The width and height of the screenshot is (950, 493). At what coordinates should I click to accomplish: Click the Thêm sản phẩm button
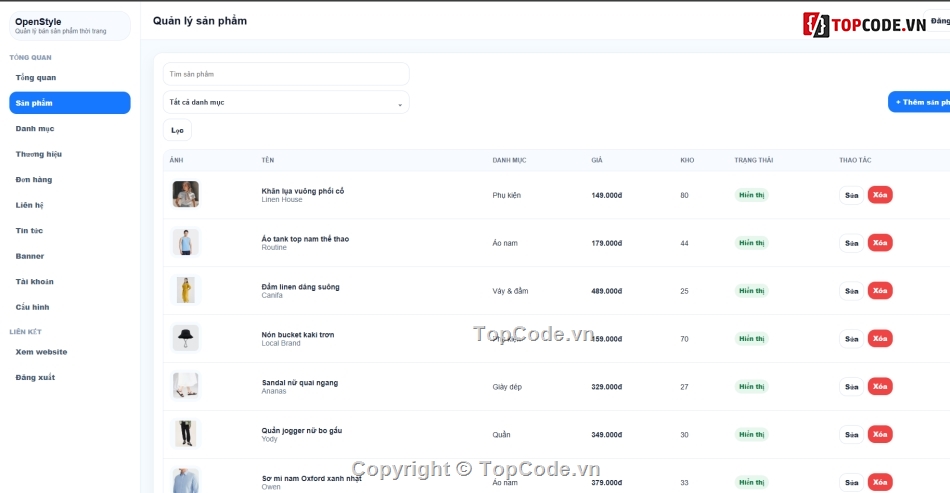(x=919, y=102)
